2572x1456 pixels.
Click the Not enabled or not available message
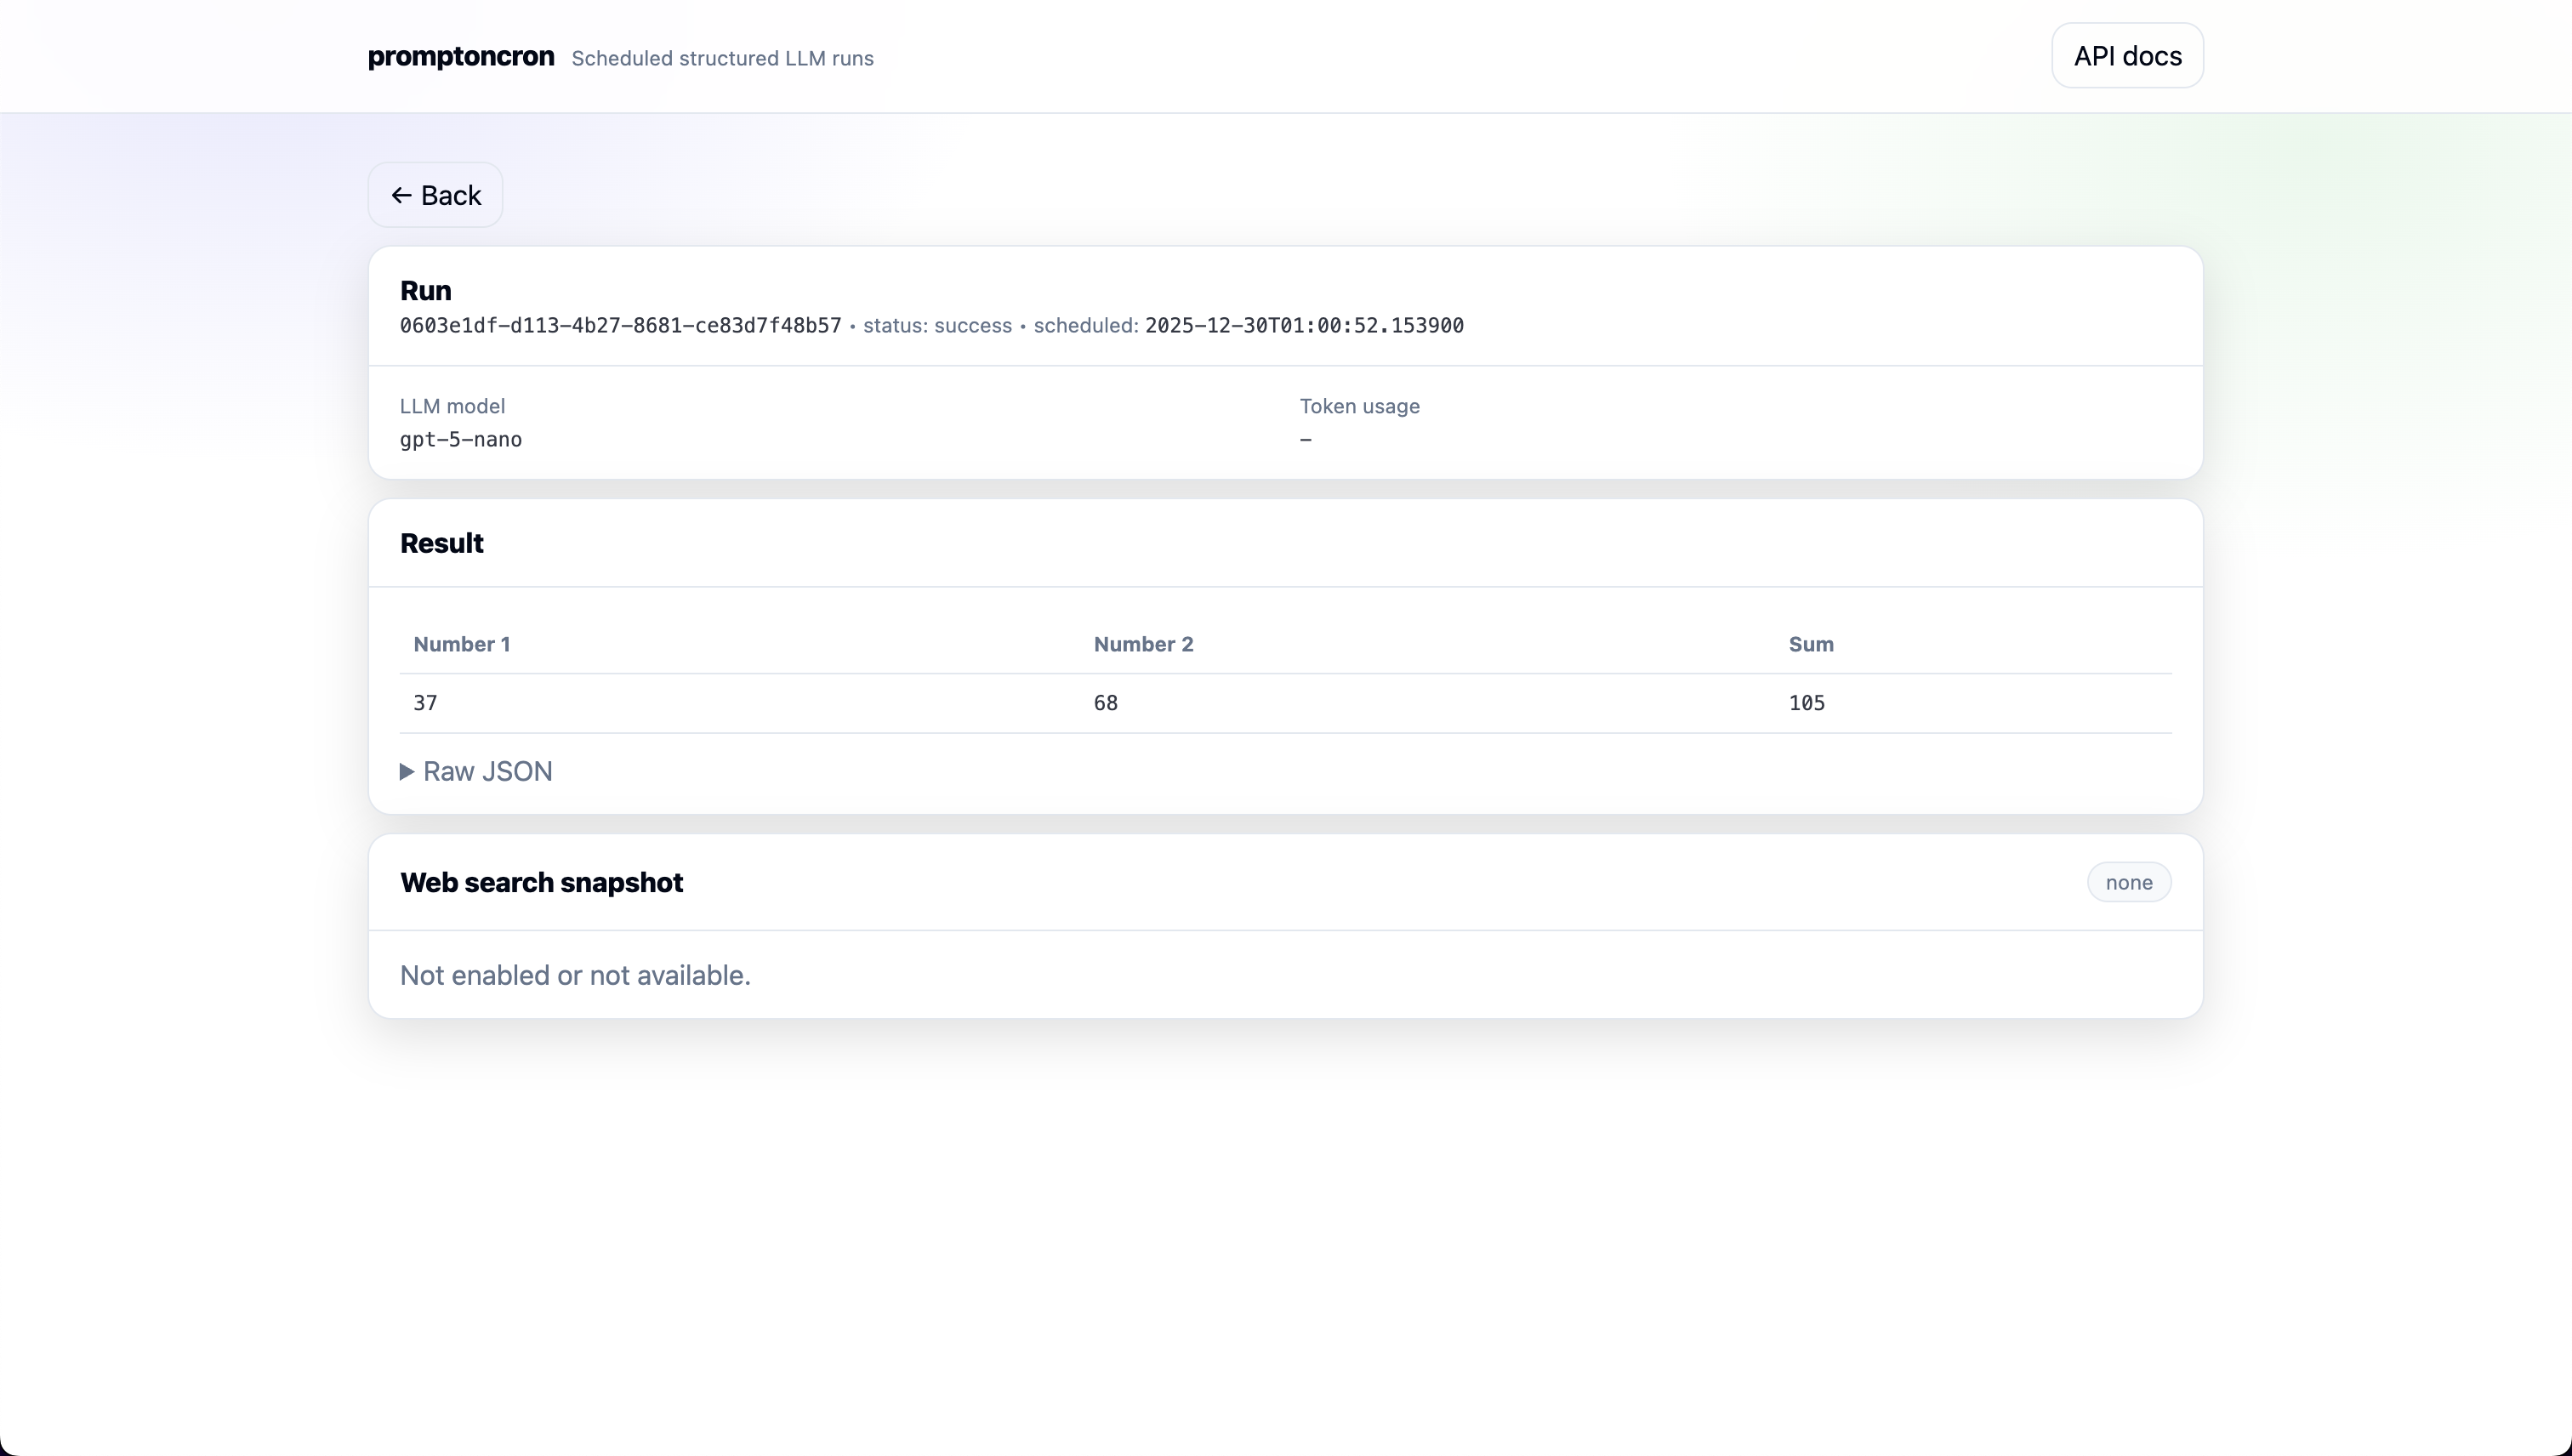575,974
